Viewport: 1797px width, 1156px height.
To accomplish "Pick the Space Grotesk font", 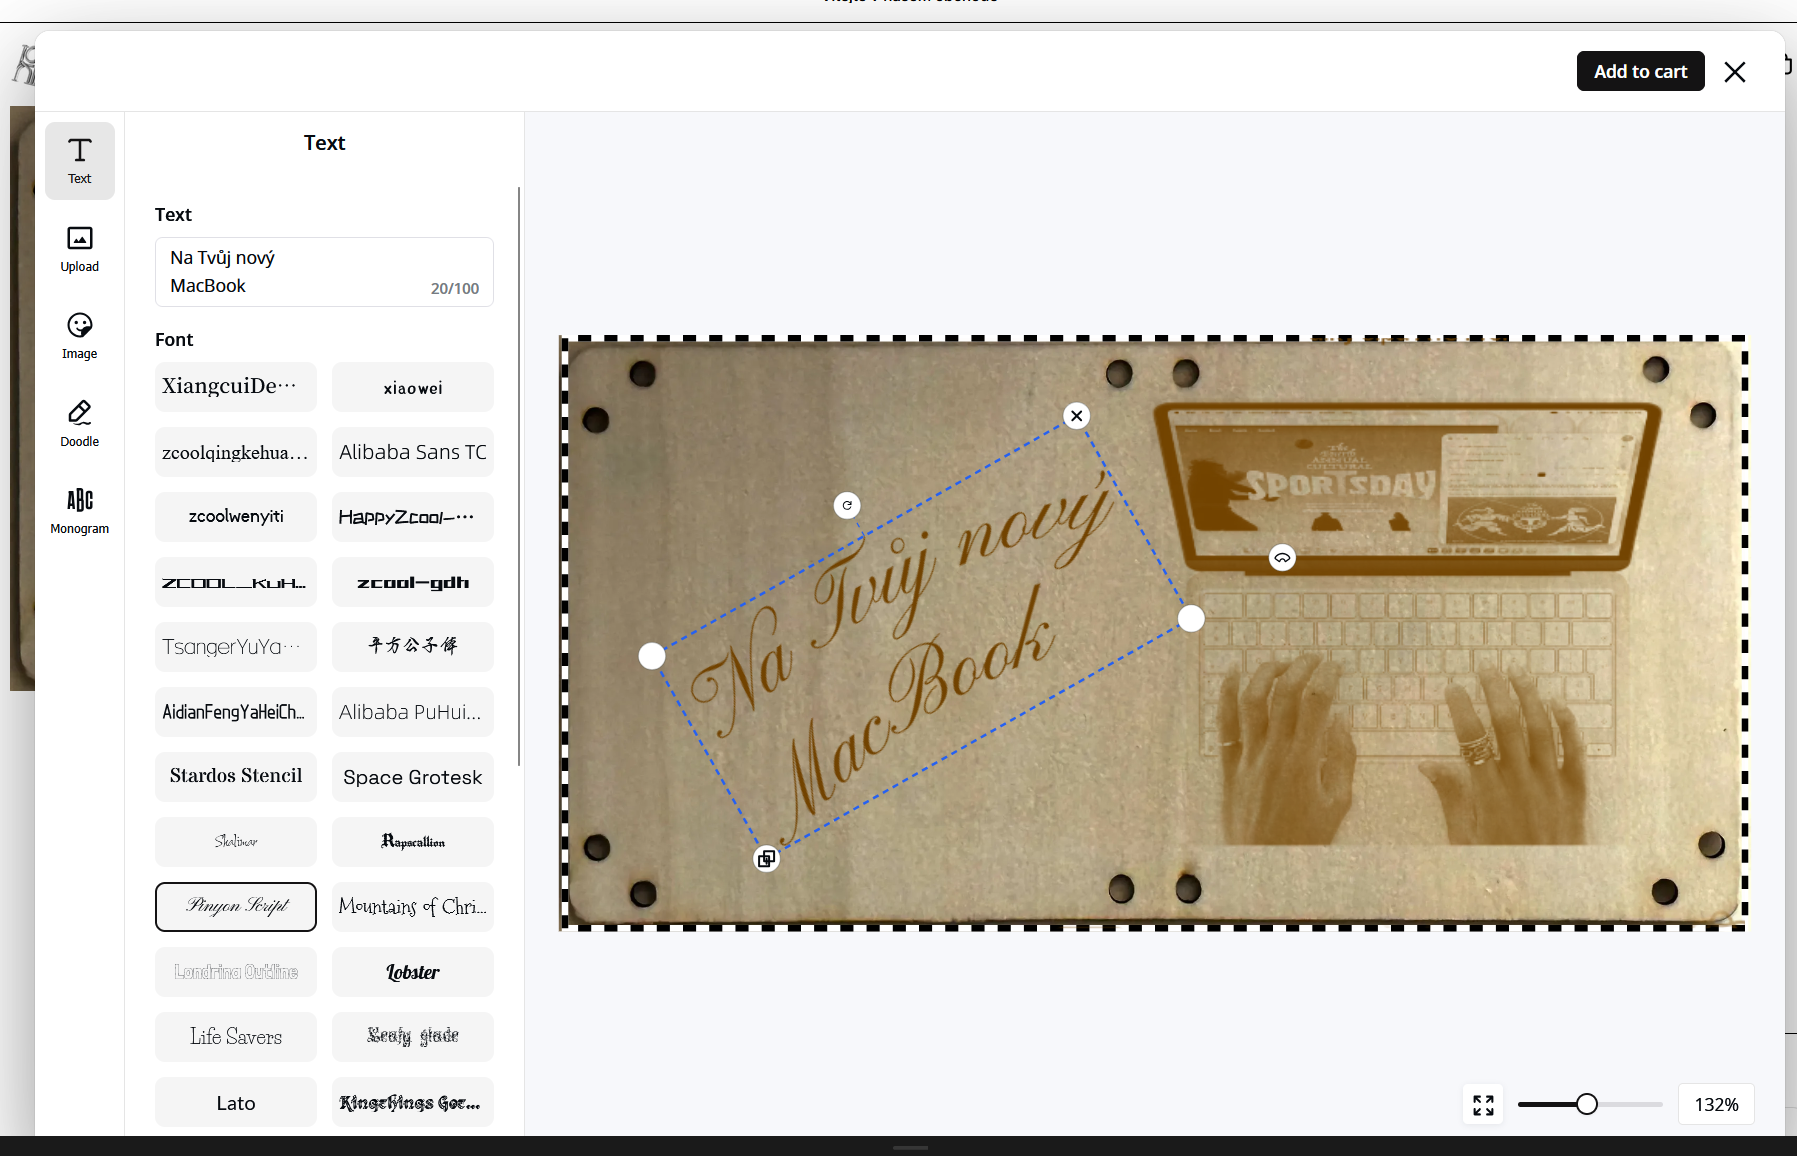I will point(413,777).
